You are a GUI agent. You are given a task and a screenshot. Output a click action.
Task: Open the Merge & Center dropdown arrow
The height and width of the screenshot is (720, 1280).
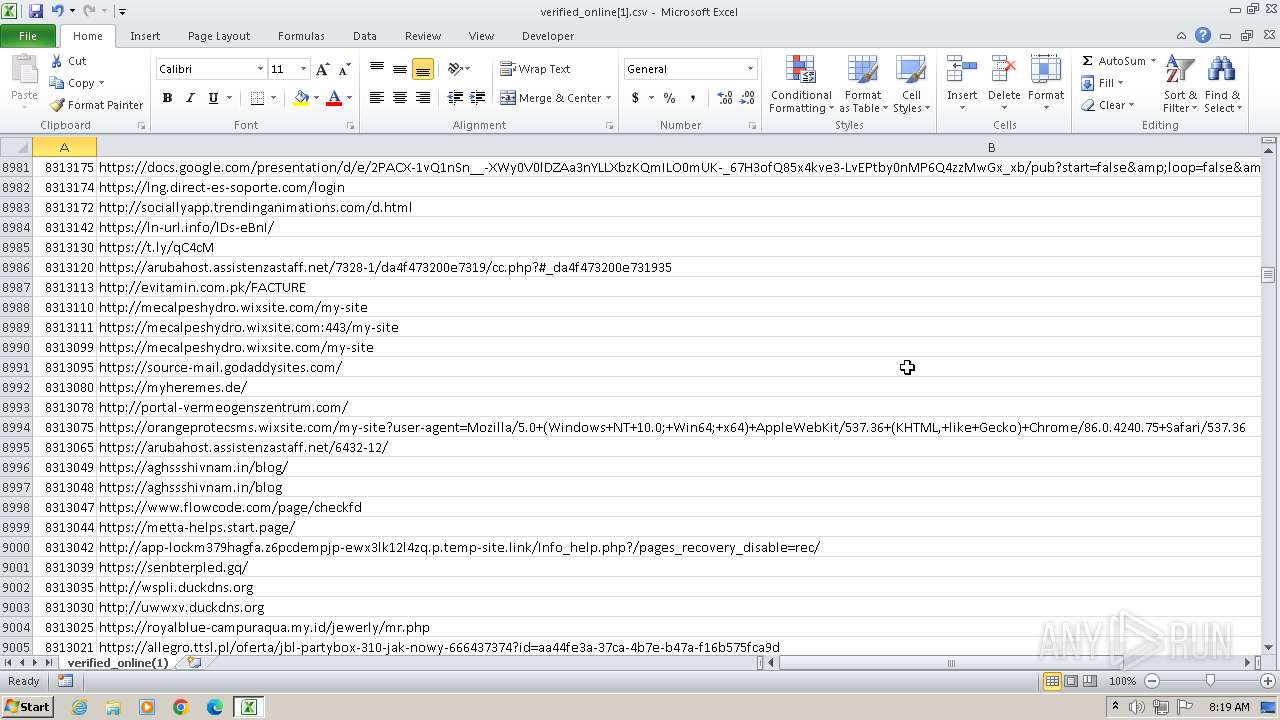click(609, 98)
